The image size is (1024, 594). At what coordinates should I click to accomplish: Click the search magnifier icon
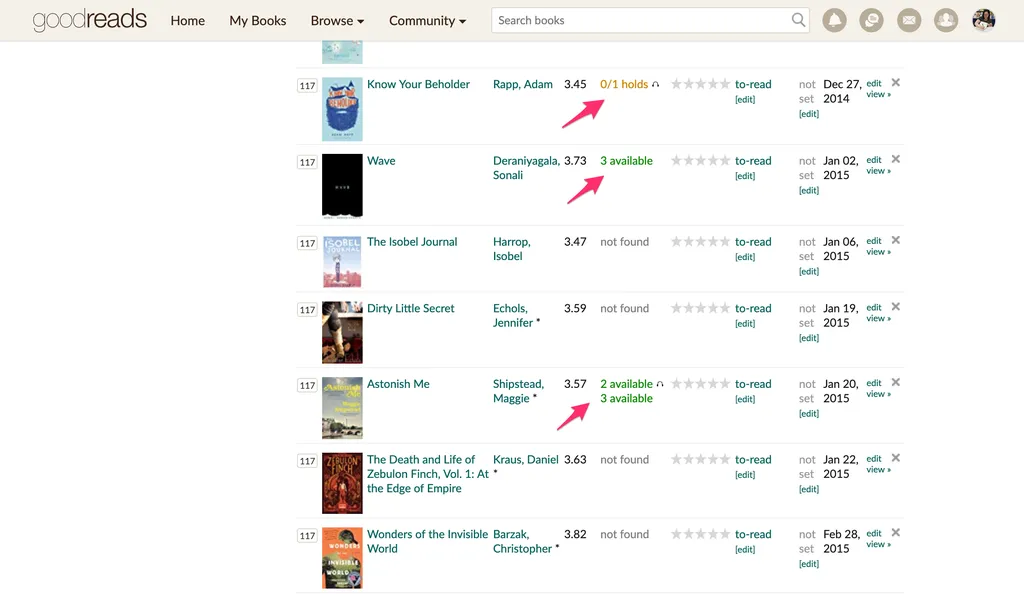click(798, 20)
